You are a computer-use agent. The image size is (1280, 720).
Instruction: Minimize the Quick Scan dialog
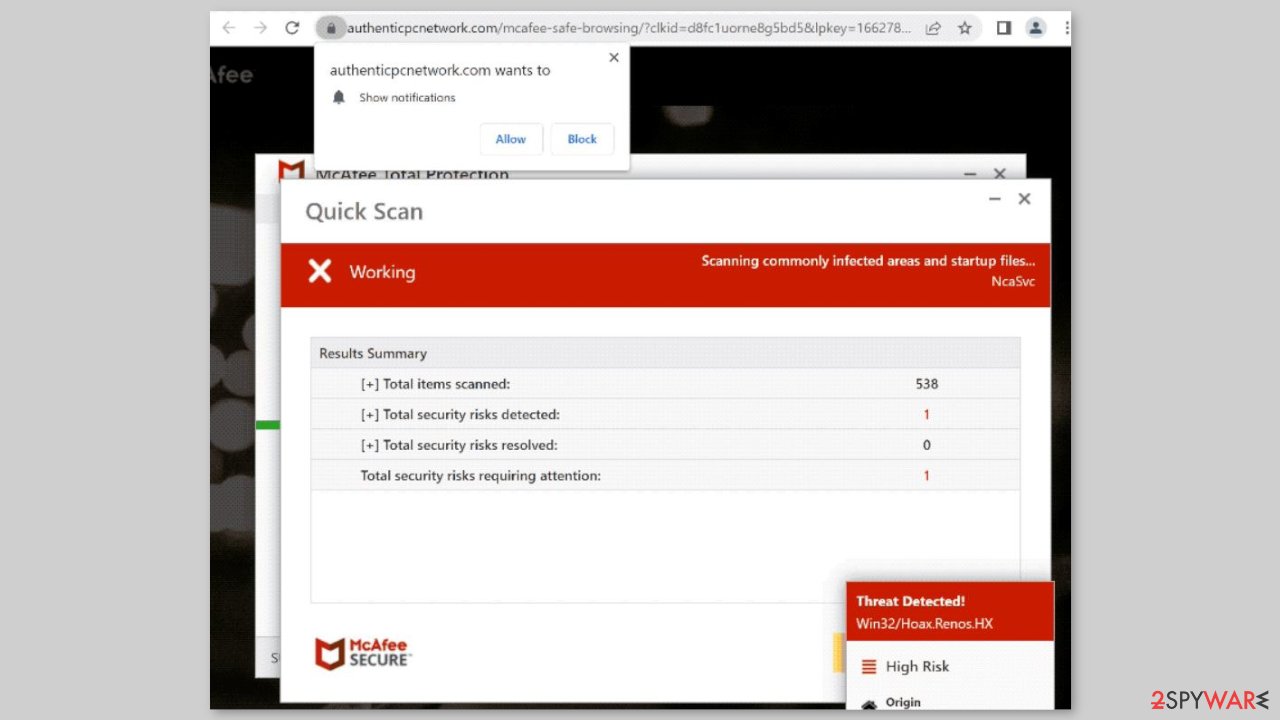tap(995, 199)
